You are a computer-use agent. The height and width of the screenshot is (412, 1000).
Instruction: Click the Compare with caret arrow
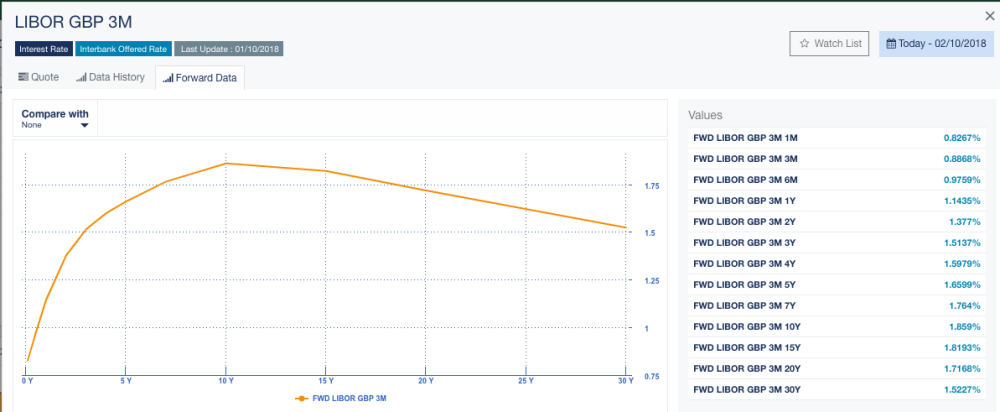click(x=84, y=126)
